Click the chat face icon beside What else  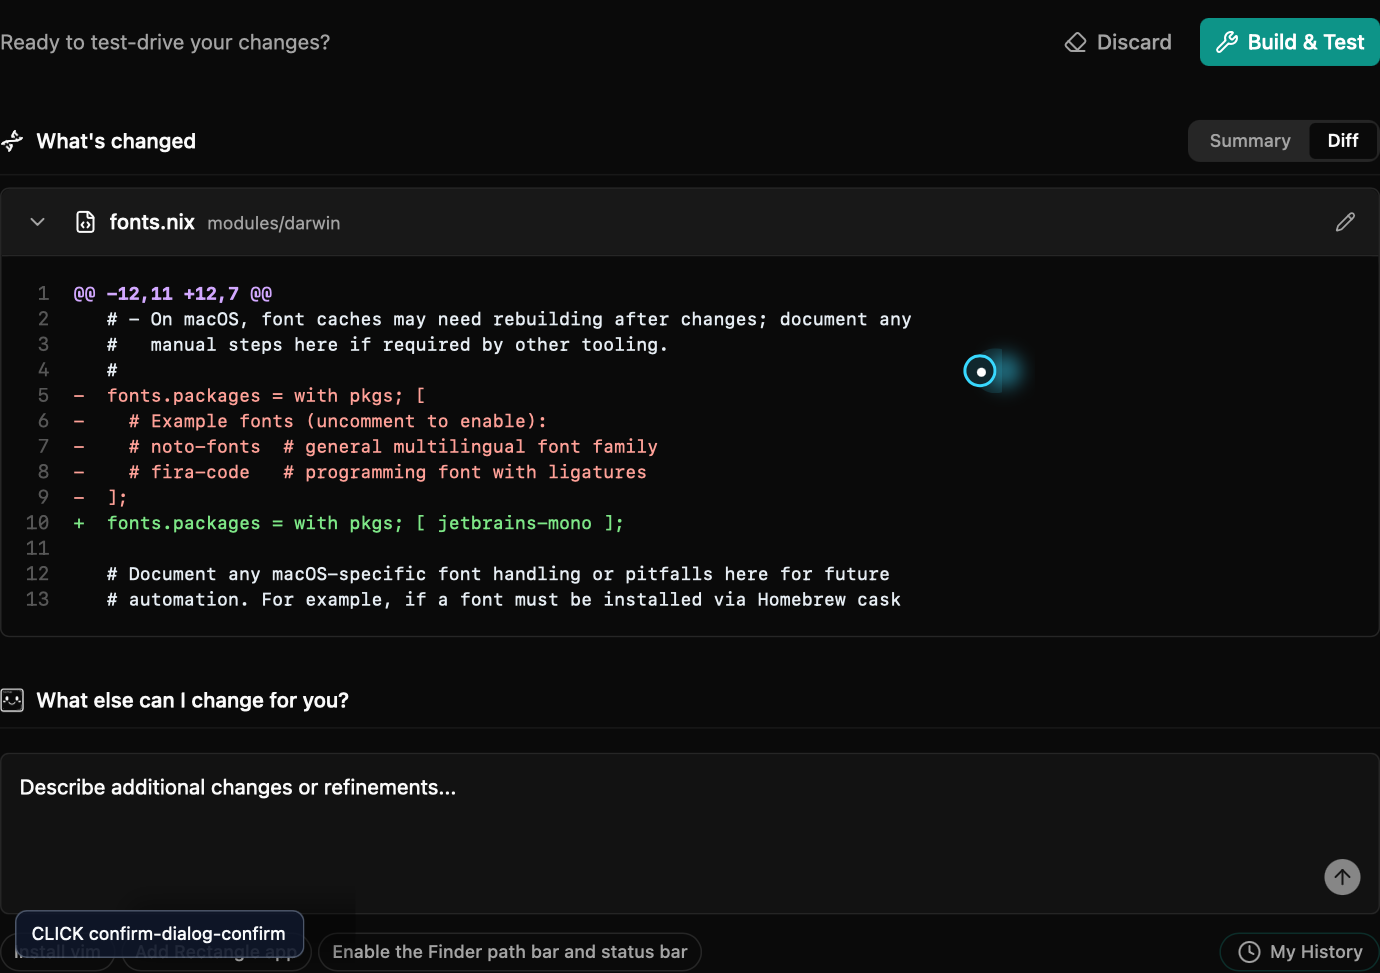pos(12,700)
